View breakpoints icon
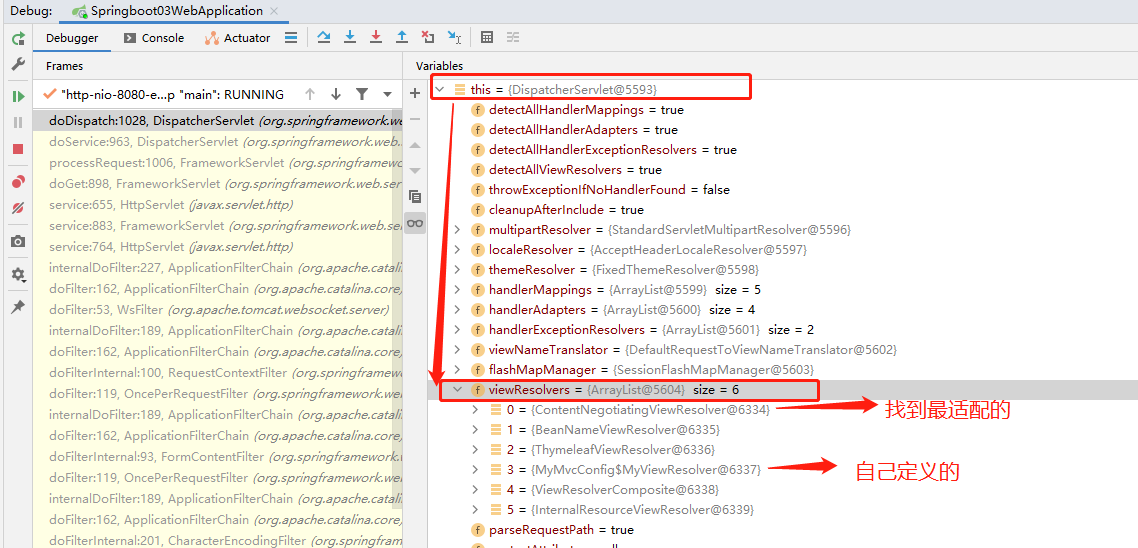The image size is (1138, 548). coord(18,181)
